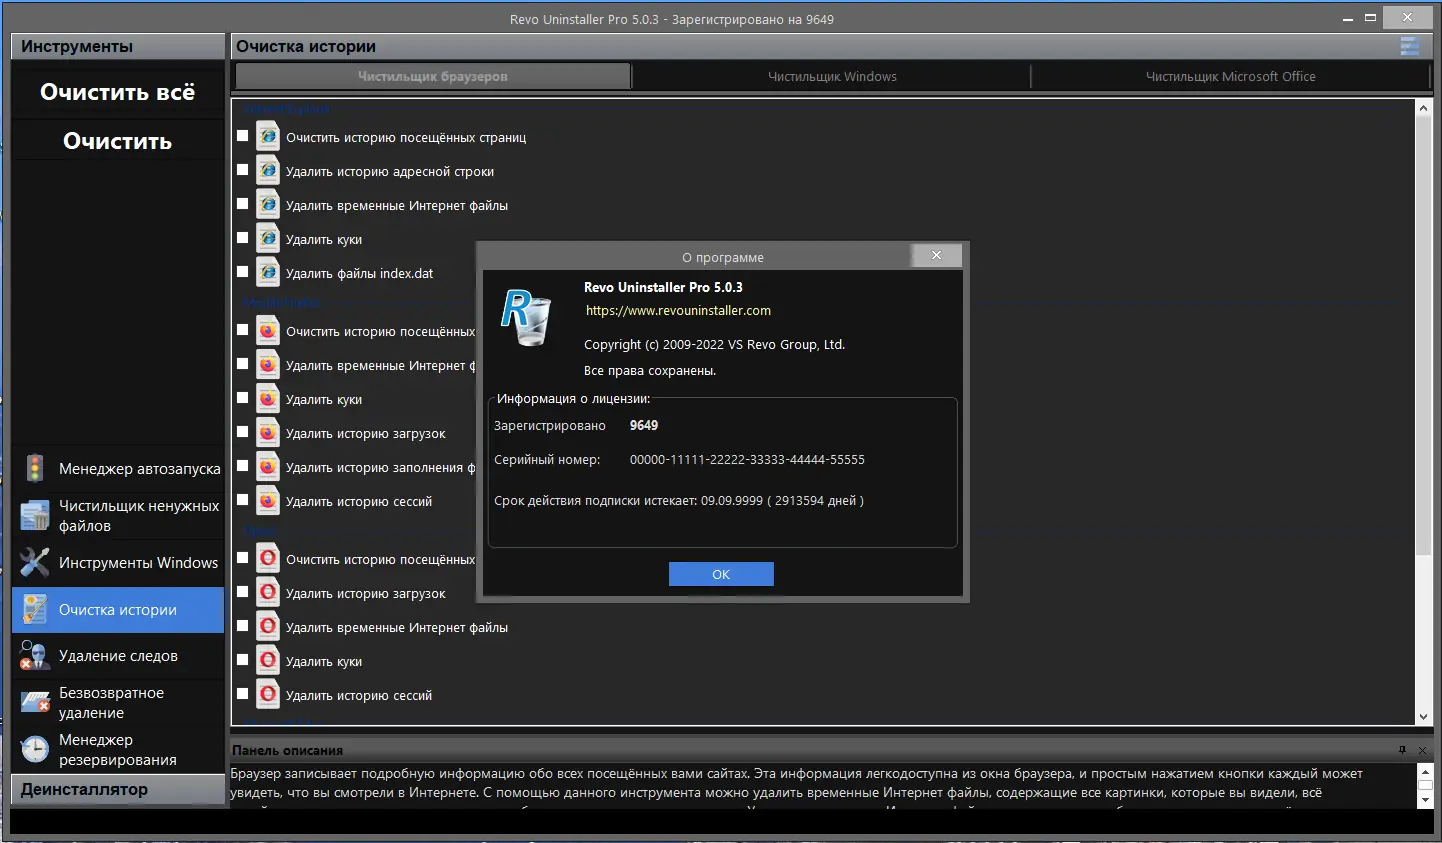The height and width of the screenshot is (843, 1442).
Task: Open the Чистильщик Microsoft Office tab
Action: (1230, 75)
